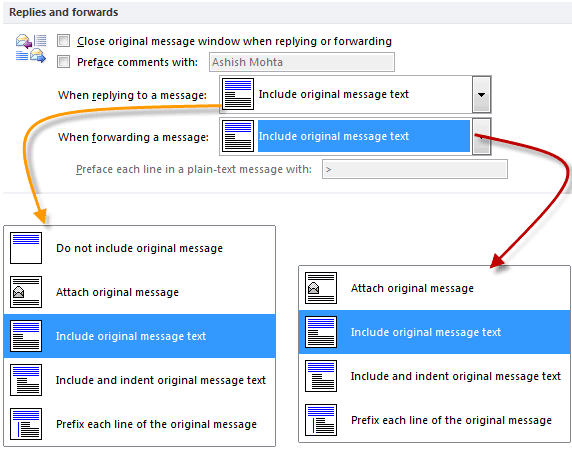
Task: Expand the When forwarding a message dropdown arrow
Action: coord(482,136)
